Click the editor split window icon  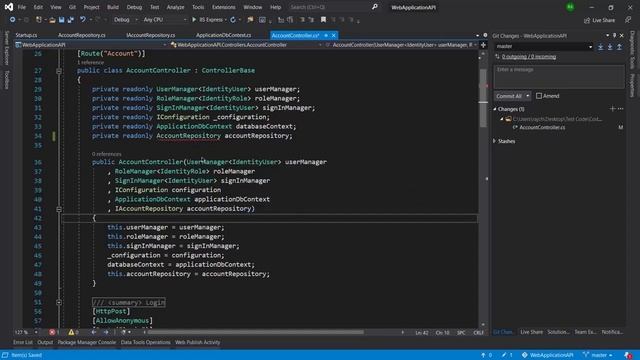coord(483,45)
